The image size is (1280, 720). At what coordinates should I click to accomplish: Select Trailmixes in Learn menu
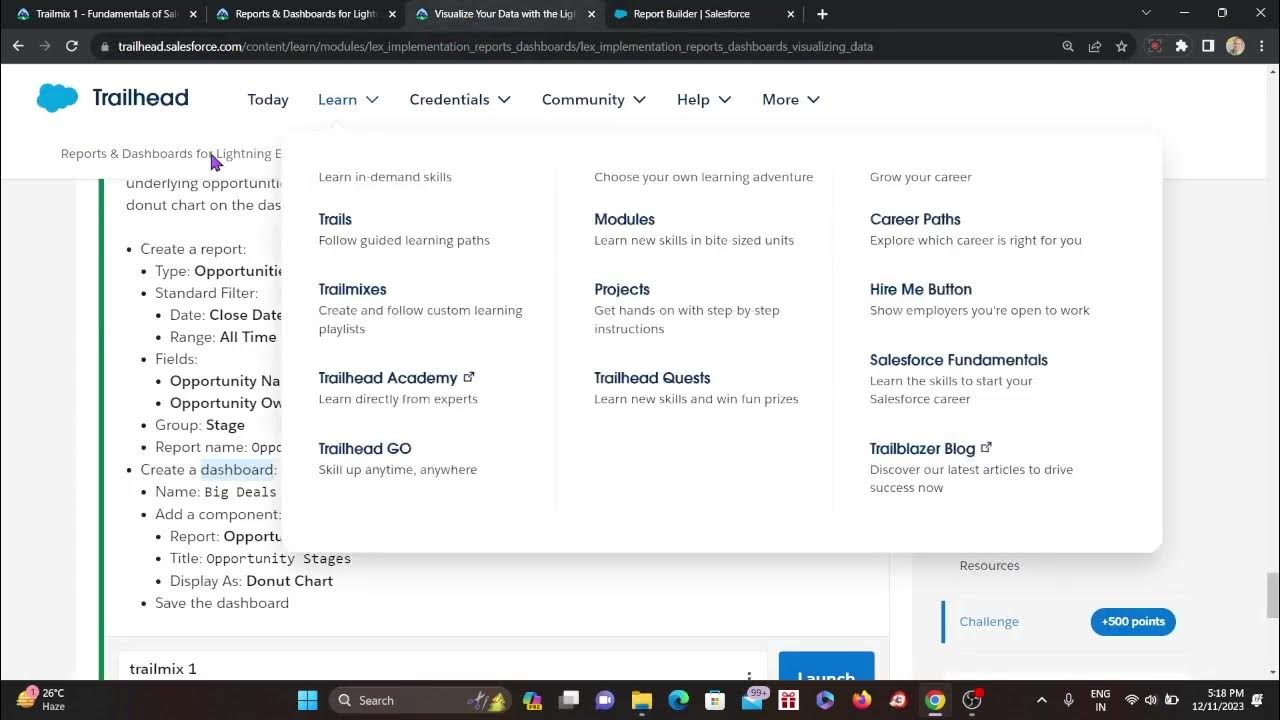coord(352,289)
